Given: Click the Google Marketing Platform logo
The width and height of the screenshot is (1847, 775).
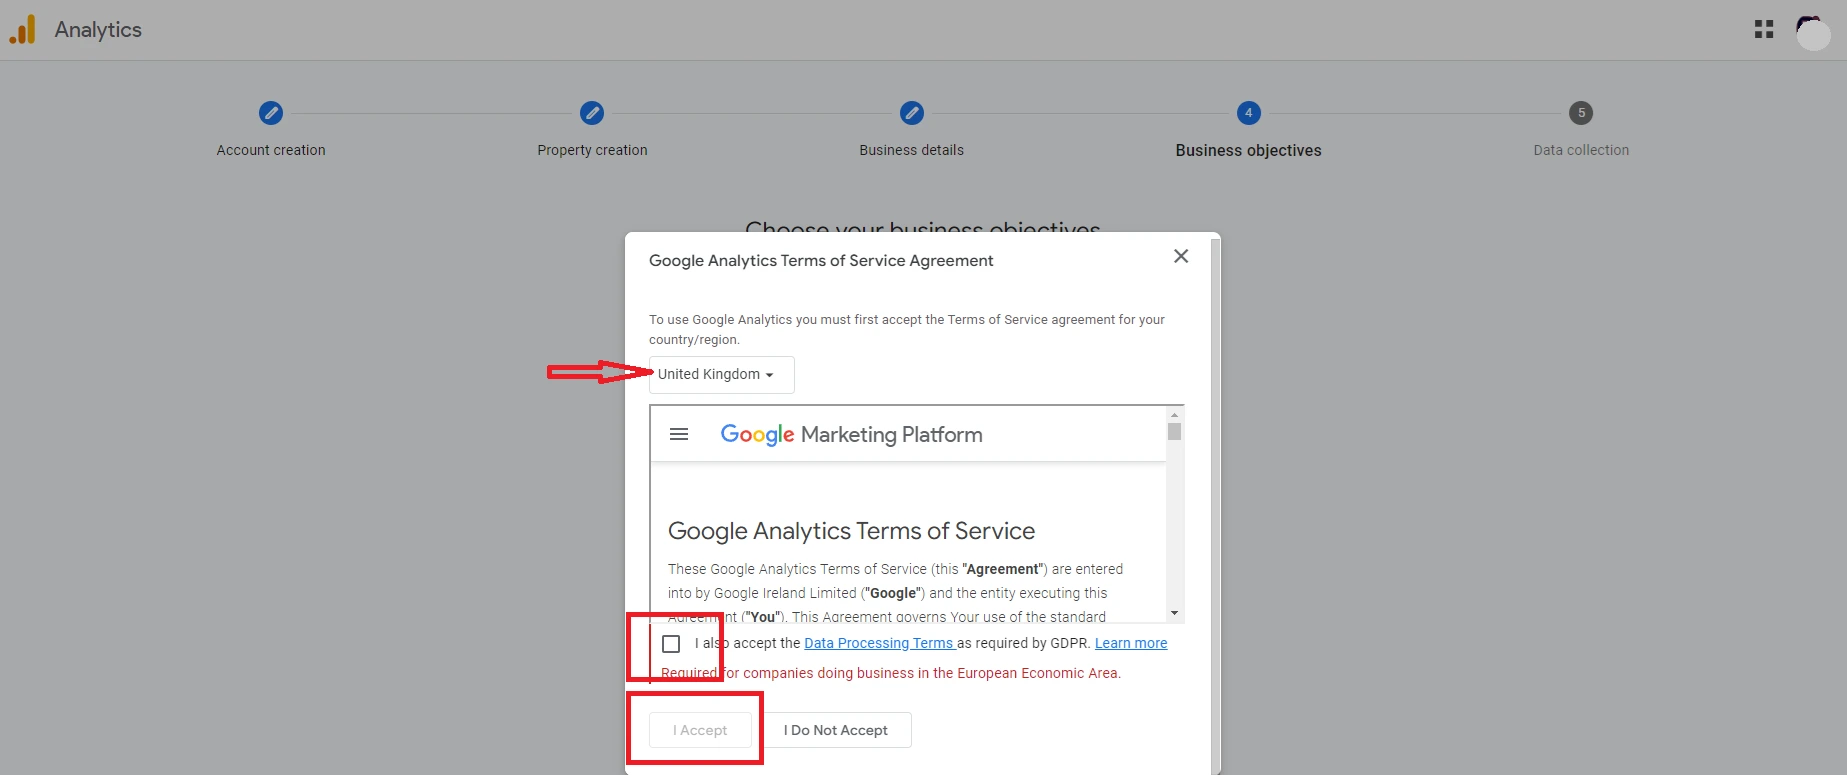Looking at the screenshot, I should pos(851,434).
